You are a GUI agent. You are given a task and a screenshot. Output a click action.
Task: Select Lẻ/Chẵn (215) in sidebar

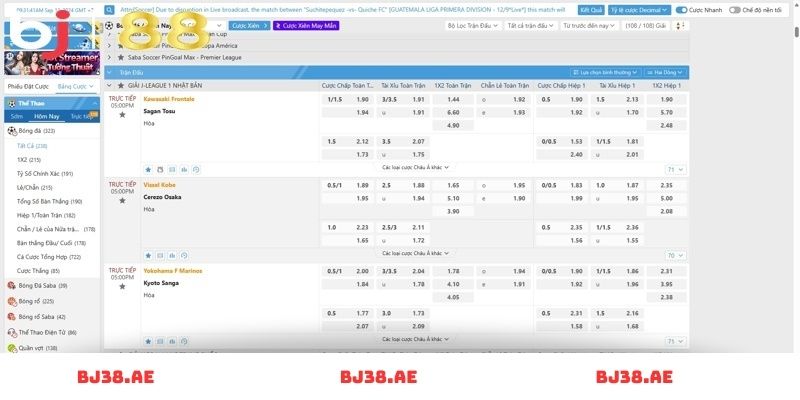(x=35, y=187)
